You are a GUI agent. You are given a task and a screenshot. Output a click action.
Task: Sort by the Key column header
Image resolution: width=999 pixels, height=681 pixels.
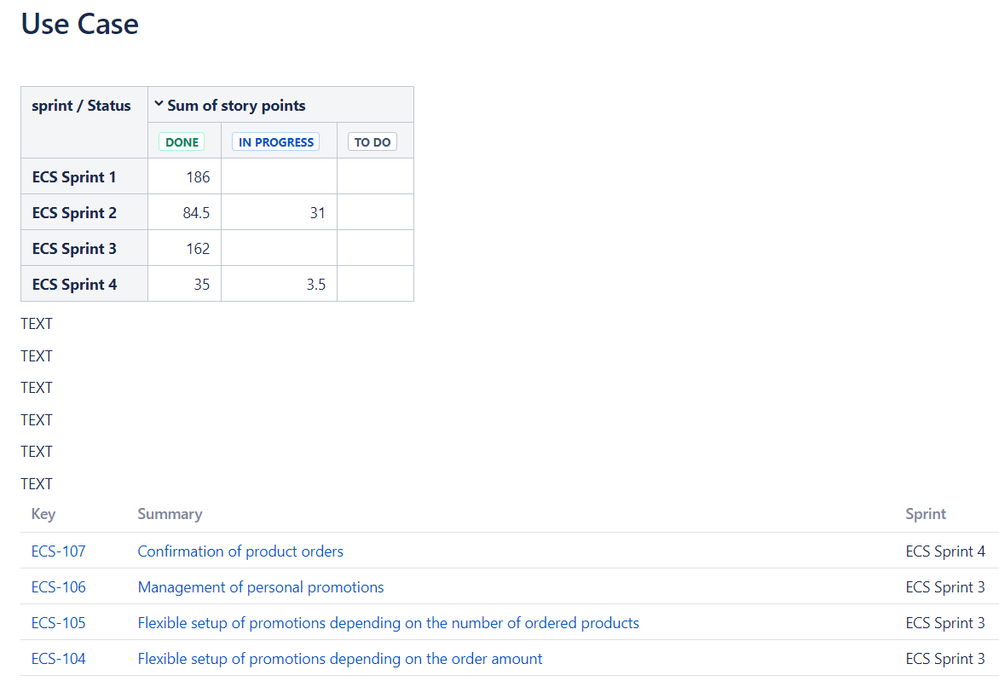pos(43,514)
